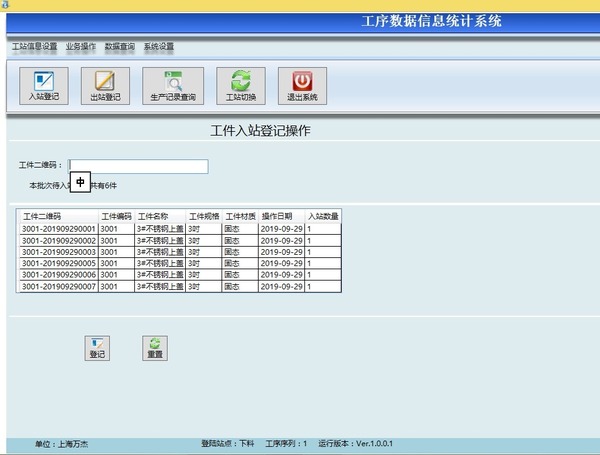Open the 系统设置 menu
This screenshot has width=600, height=455.
pos(158,47)
